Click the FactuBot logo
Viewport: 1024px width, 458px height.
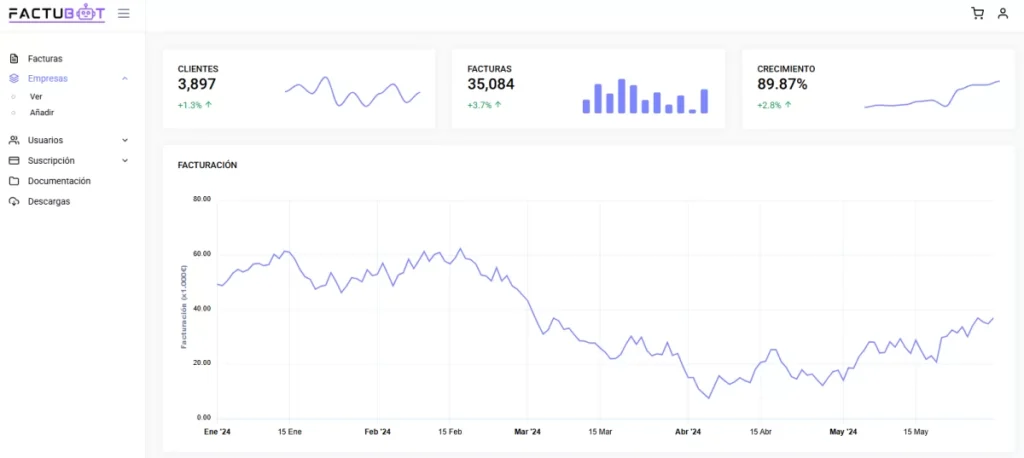pyautogui.click(x=56, y=13)
